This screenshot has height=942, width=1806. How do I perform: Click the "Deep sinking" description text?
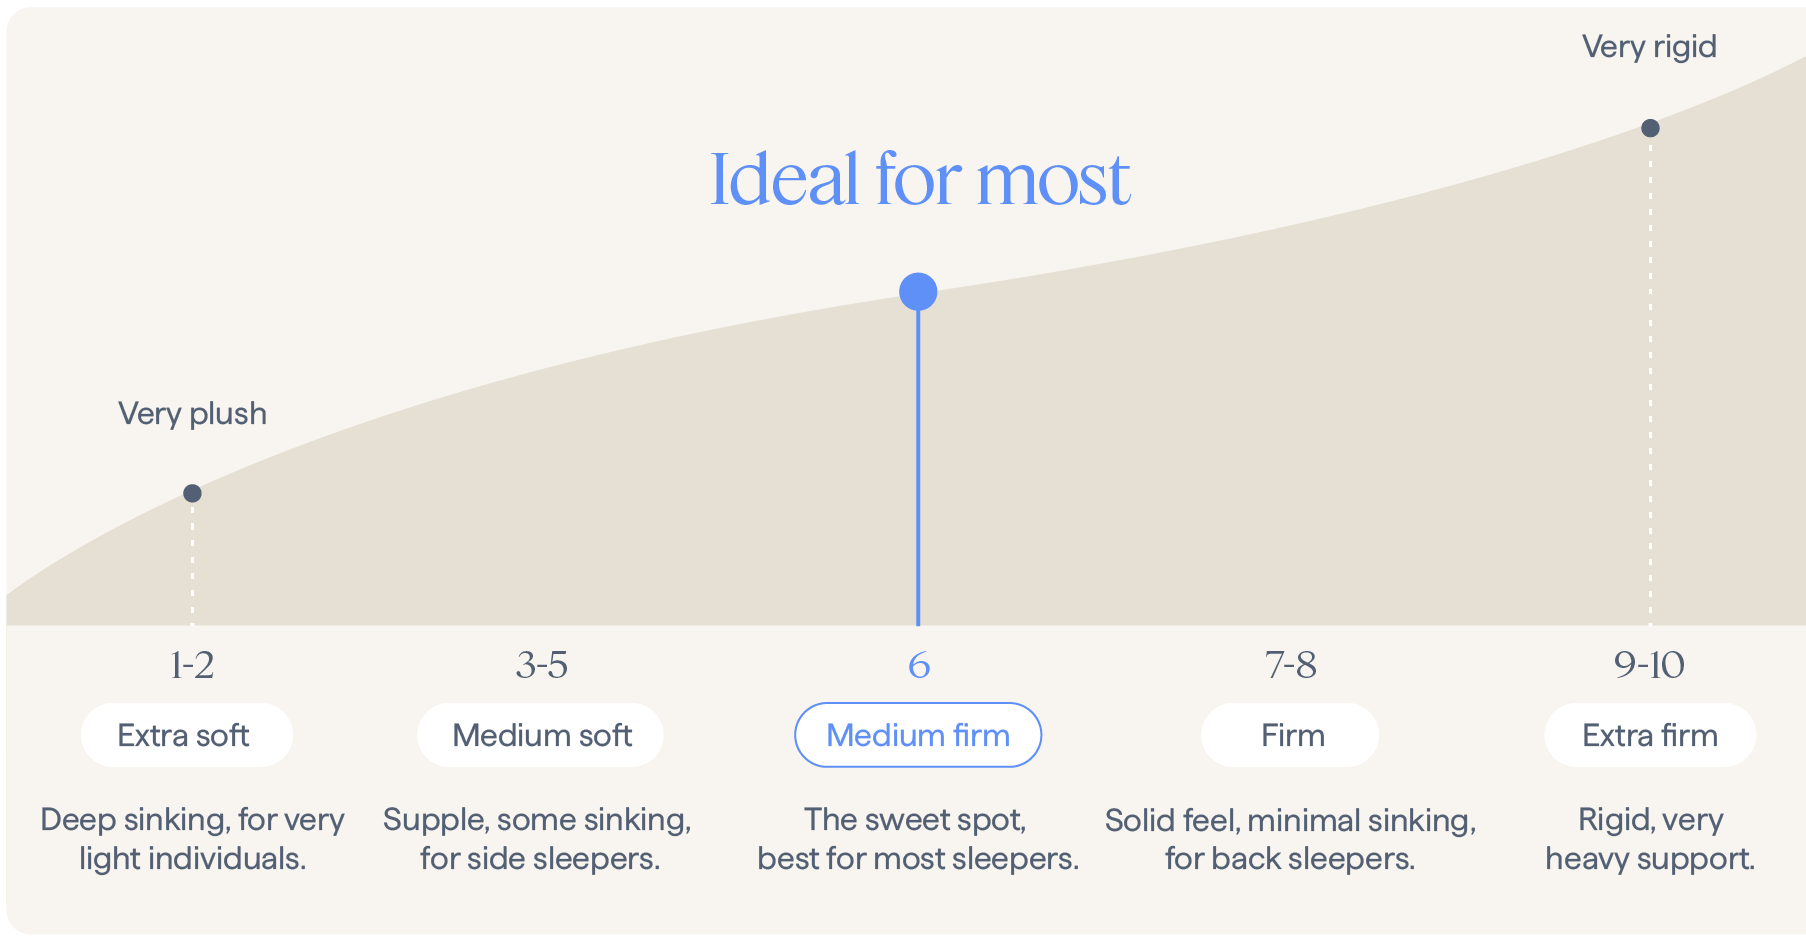pos(192,838)
